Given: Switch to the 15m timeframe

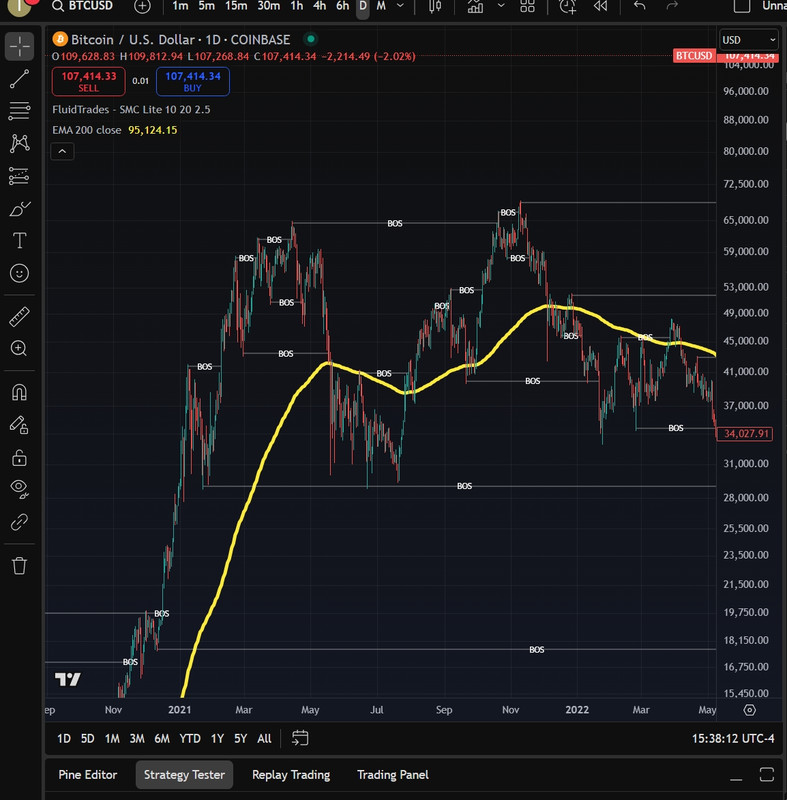Looking at the screenshot, I should (236, 6).
